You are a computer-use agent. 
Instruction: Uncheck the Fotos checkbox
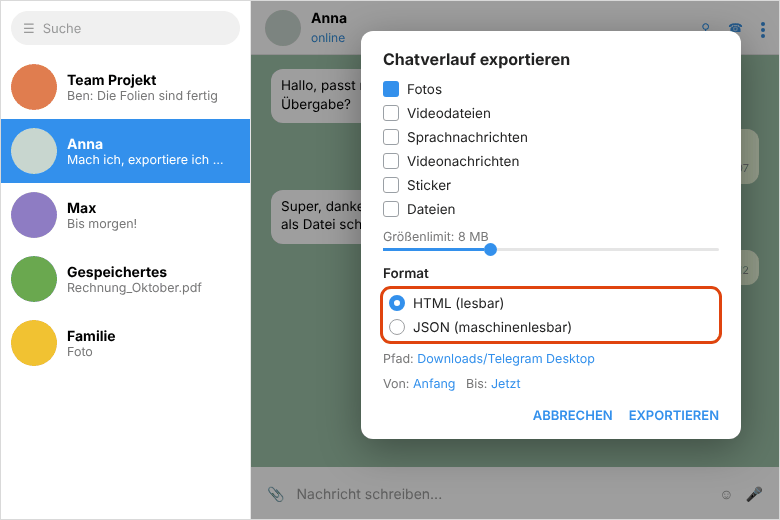tap(391, 89)
